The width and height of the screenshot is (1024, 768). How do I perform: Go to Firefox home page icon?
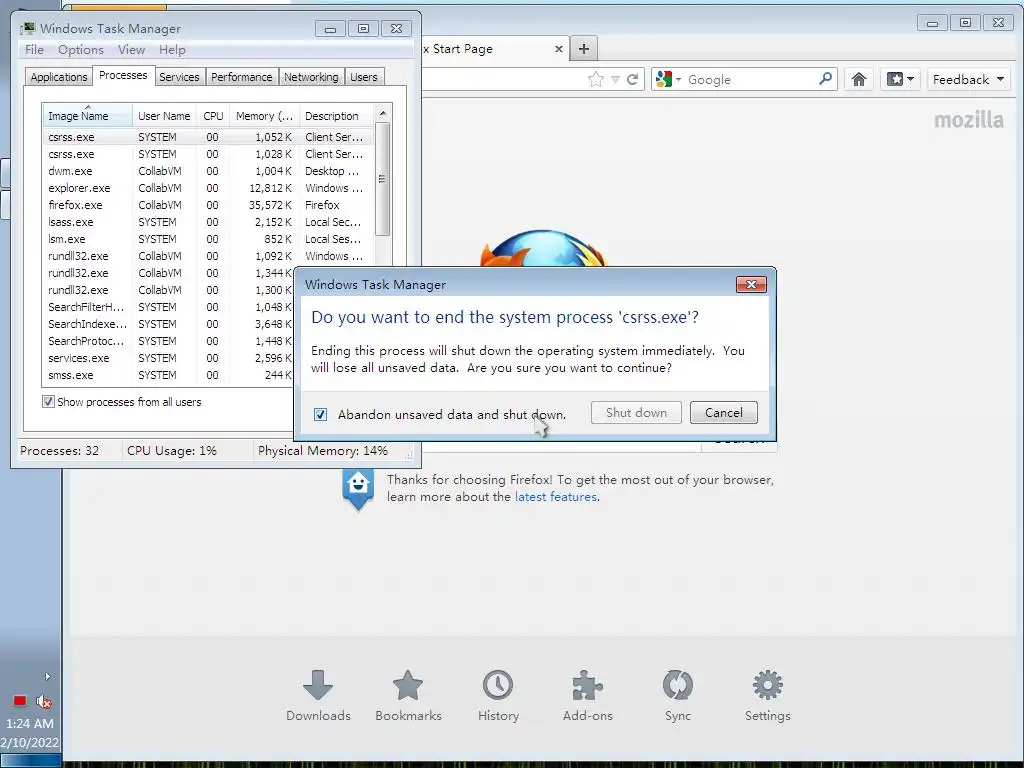coord(859,80)
